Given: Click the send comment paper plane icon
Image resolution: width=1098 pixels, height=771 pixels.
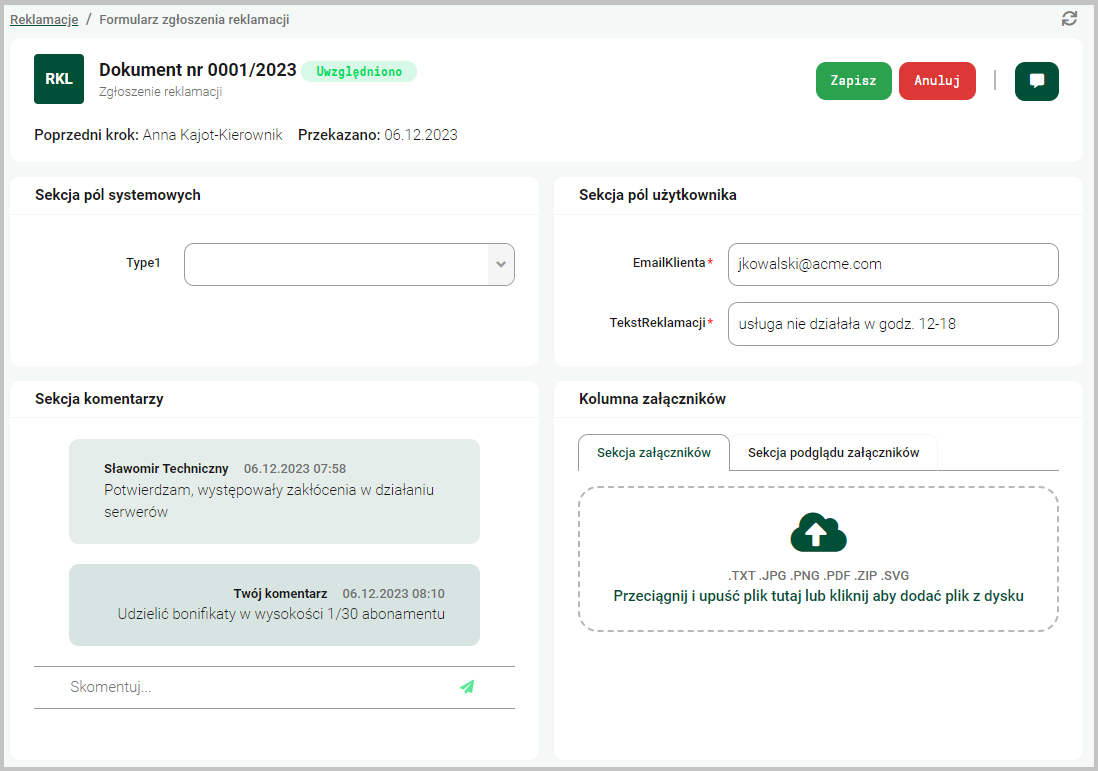Looking at the screenshot, I should pos(467,687).
